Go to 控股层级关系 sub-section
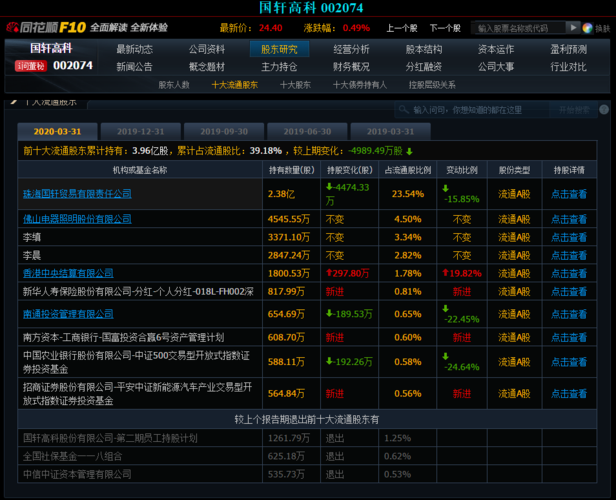 pos(432,85)
